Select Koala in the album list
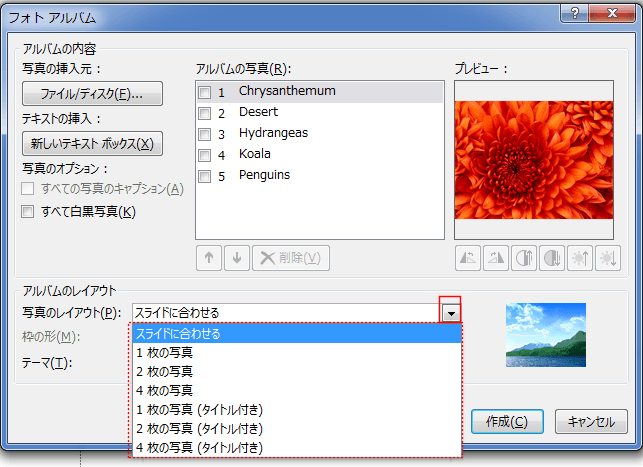The image size is (643, 467). pos(320,155)
